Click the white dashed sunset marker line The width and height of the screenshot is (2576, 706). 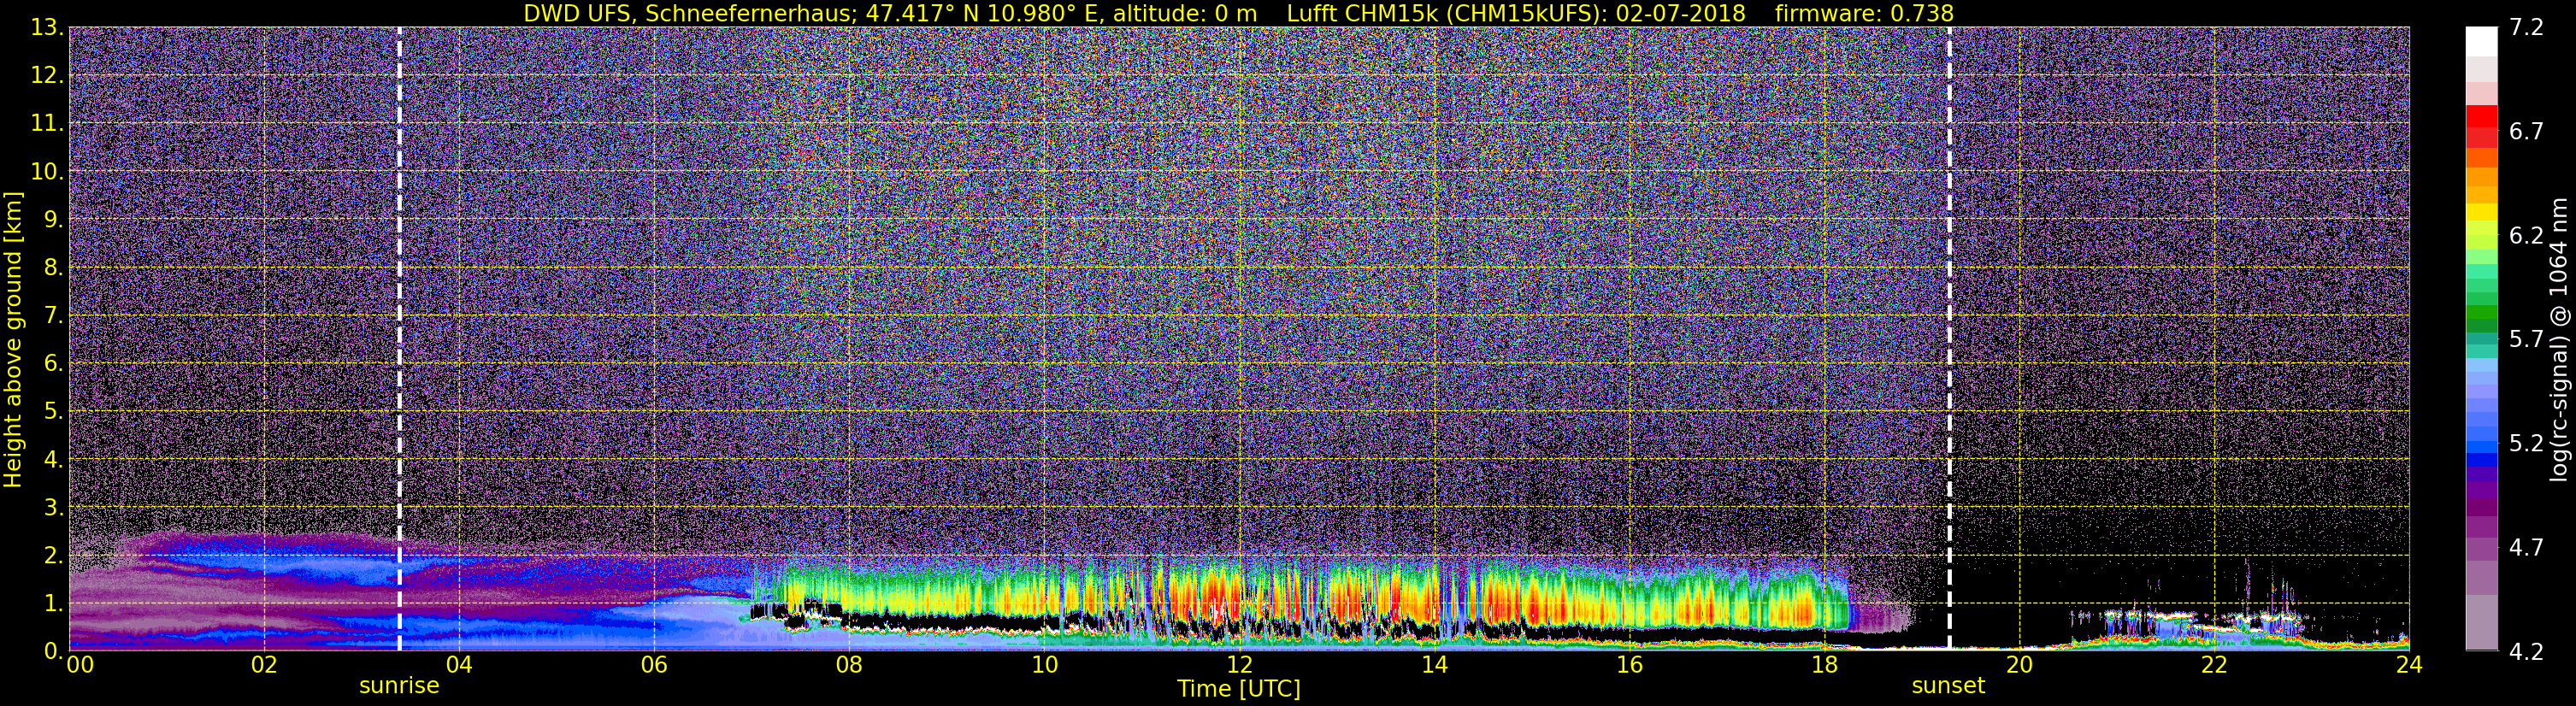[x=1949, y=339]
